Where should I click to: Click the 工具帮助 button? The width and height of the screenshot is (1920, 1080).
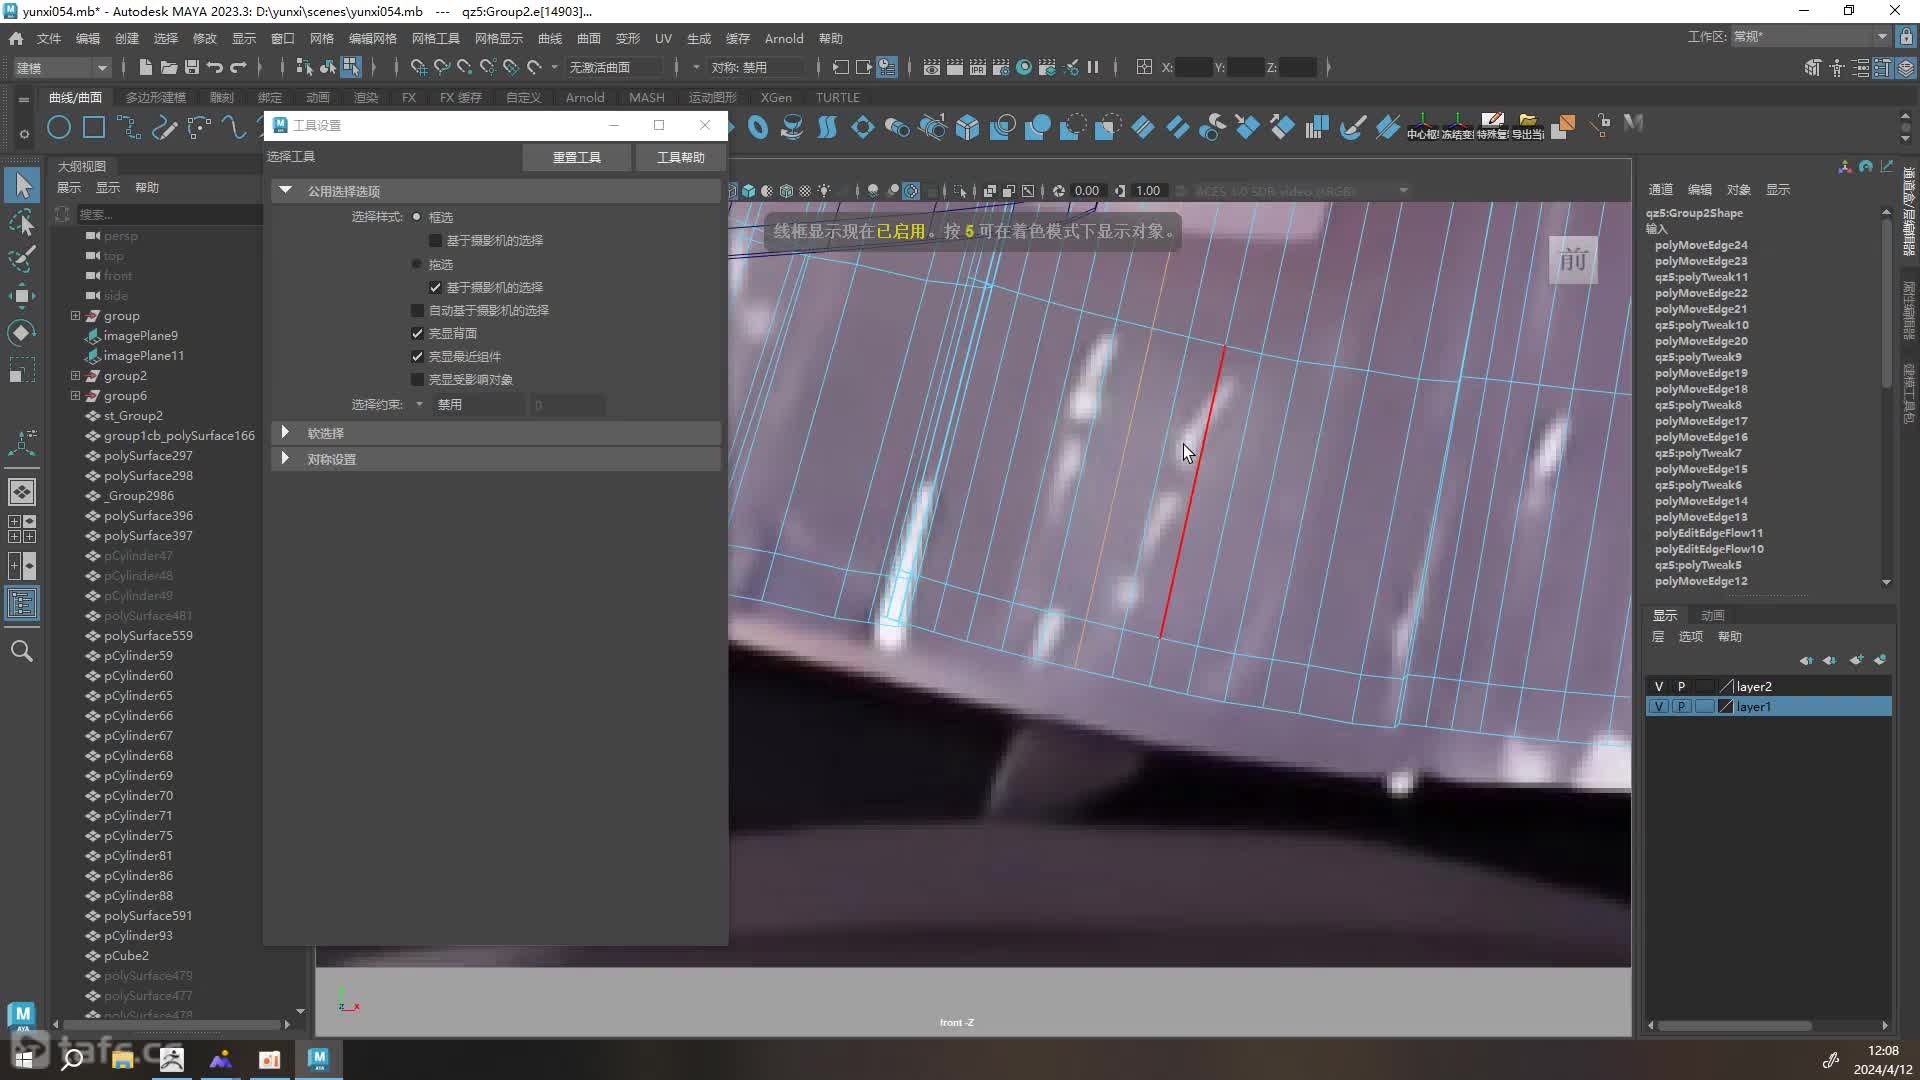tap(680, 157)
